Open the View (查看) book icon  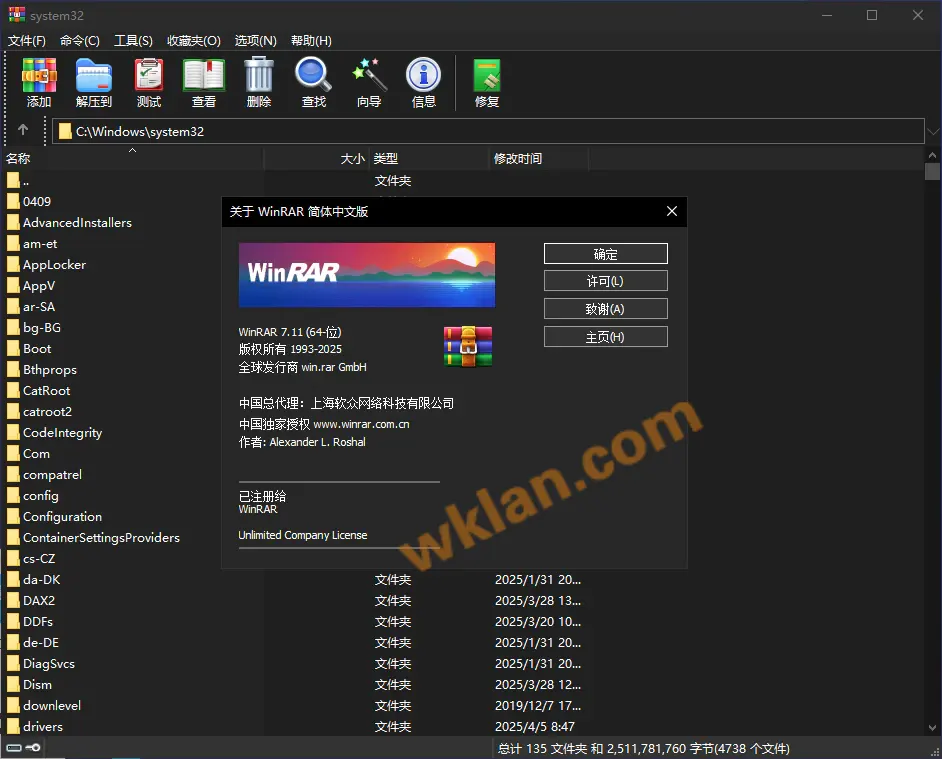pyautogui.click(x=204, y=82)
